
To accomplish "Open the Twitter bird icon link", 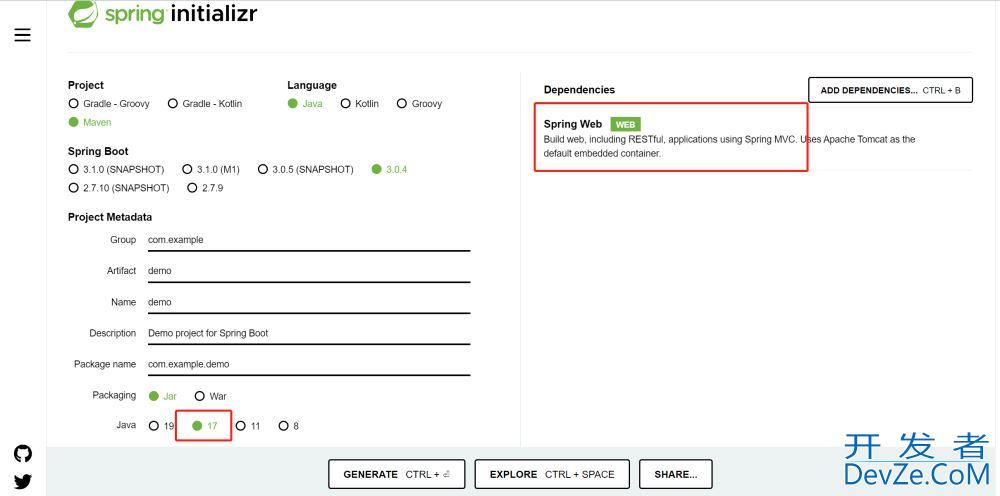I will click(23, 481).
